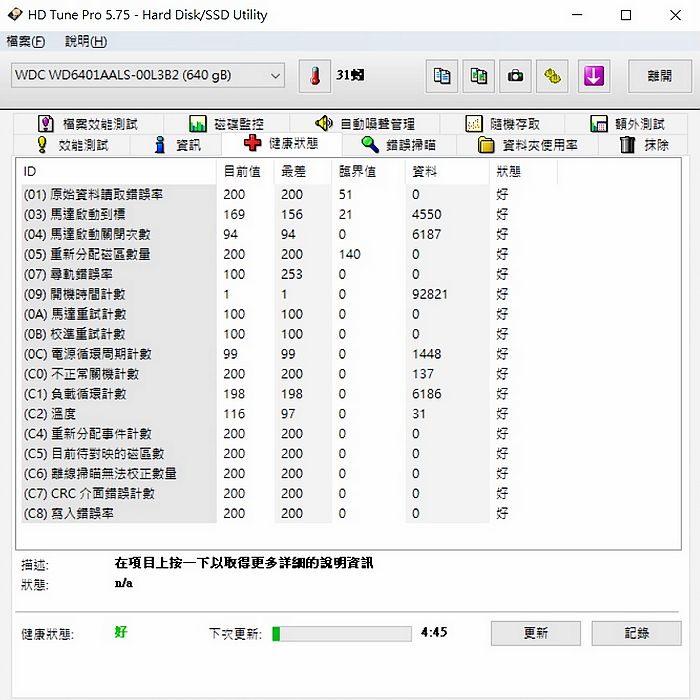
Task: Click the 更新 refresh button
Action: coord(536,633)
